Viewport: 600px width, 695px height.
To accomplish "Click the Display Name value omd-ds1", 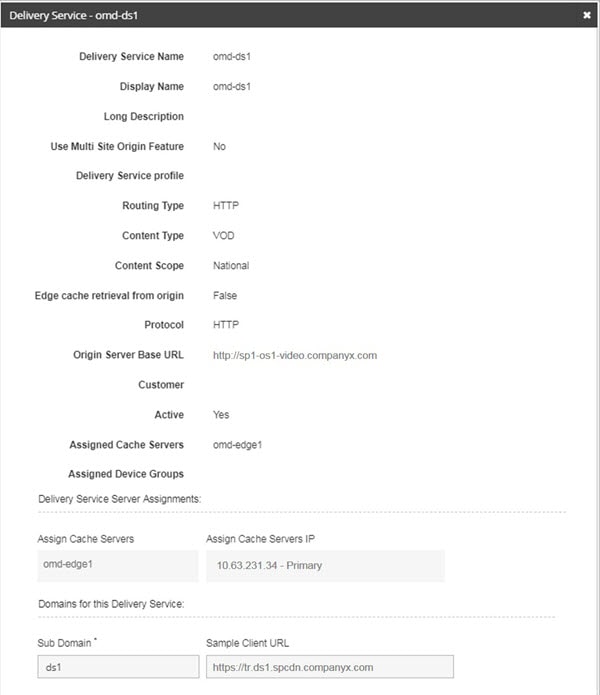I will (x=232, y=86).
